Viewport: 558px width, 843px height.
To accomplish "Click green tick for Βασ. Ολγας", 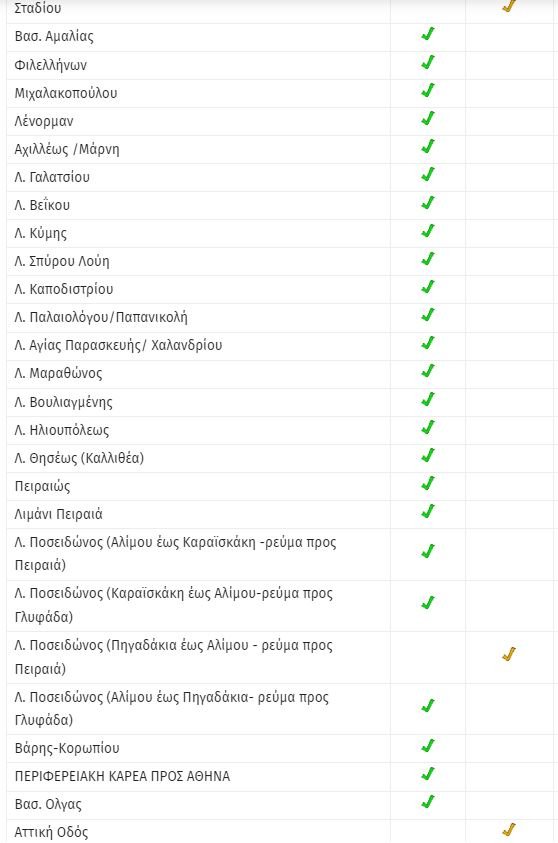I will [x=428, y=802].
